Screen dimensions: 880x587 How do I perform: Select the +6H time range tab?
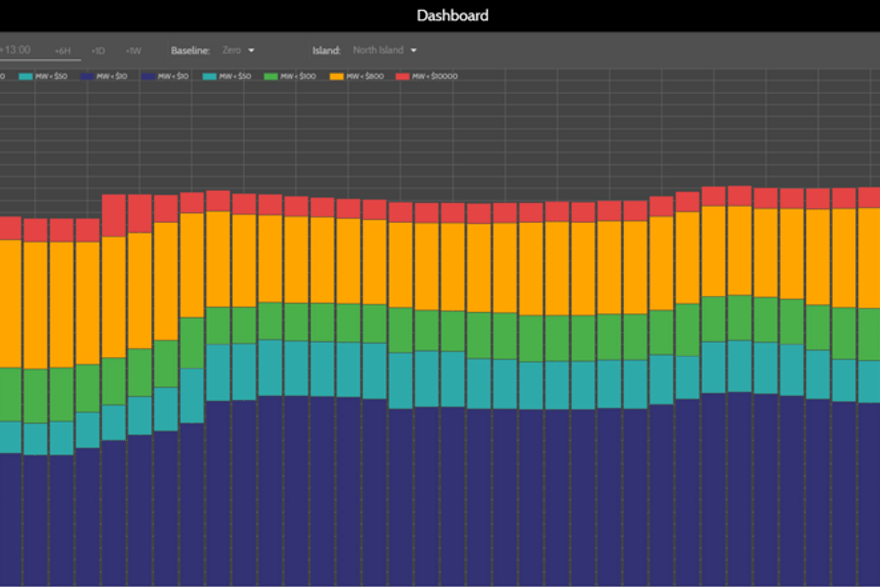coord(63,50)
